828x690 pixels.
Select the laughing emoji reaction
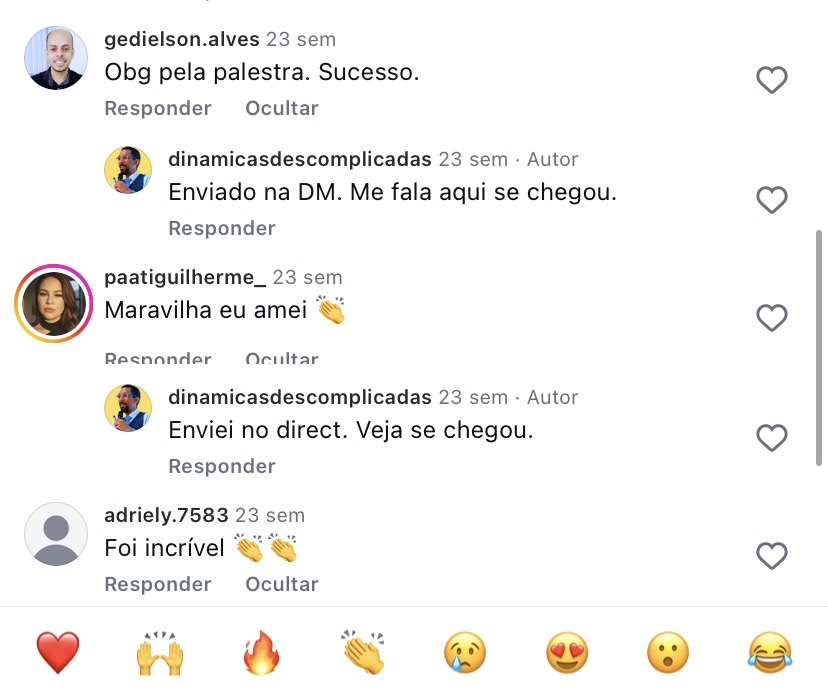pyautogui.click(x=770, y=655)
